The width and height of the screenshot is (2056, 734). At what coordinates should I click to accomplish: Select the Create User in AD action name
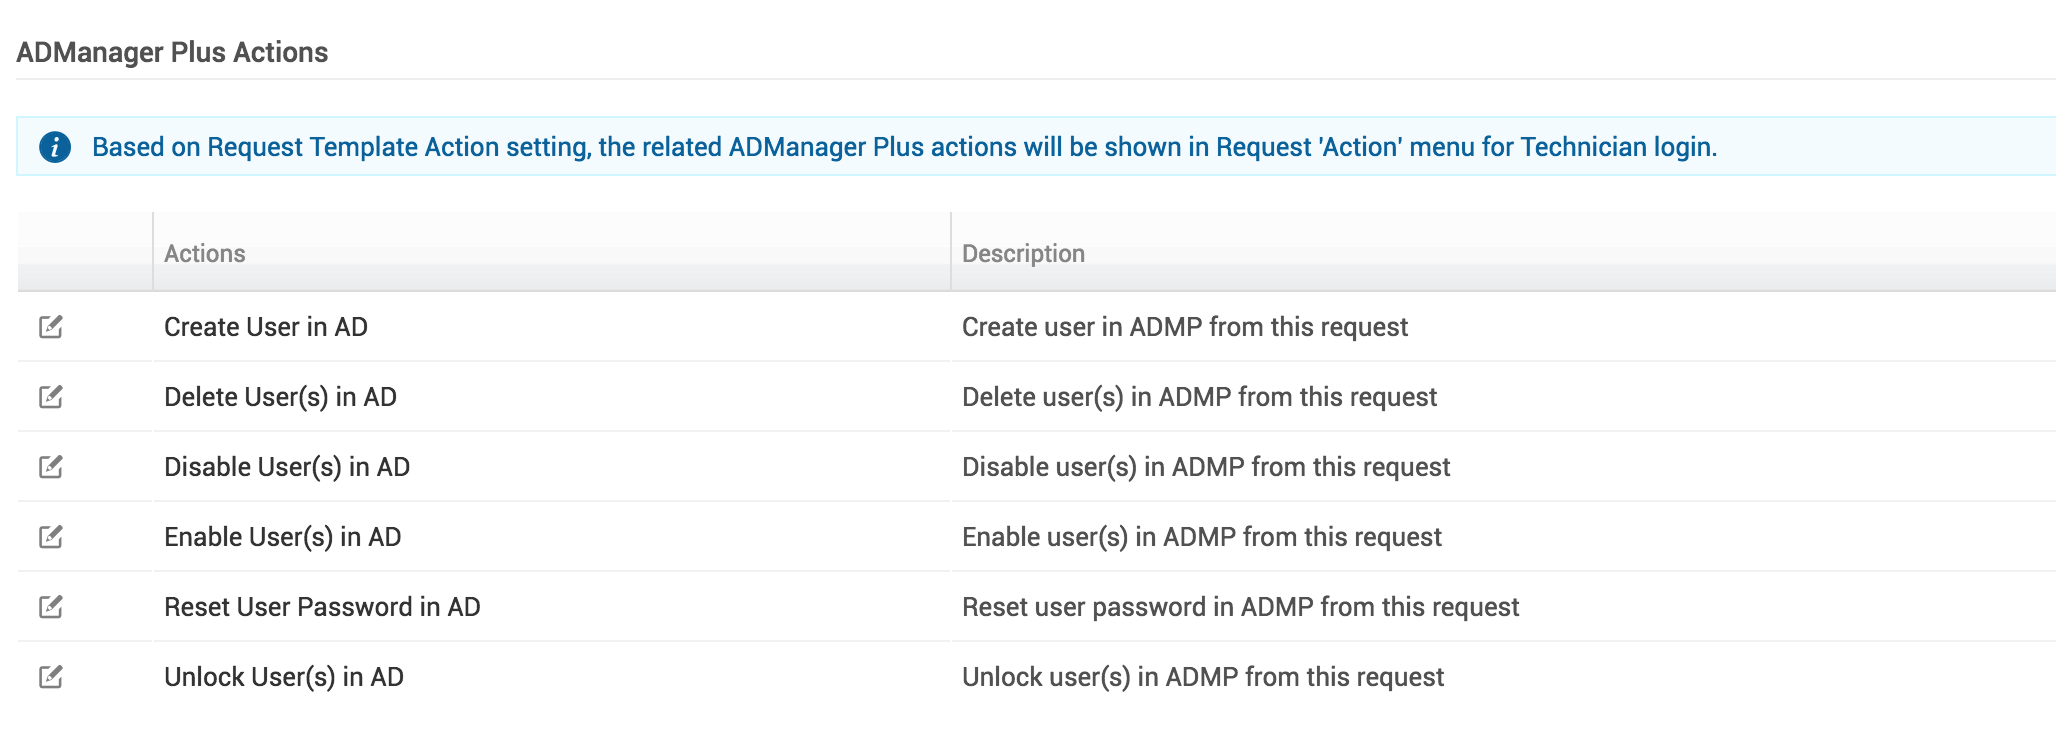pyautogui.click(x=266, y=327)
